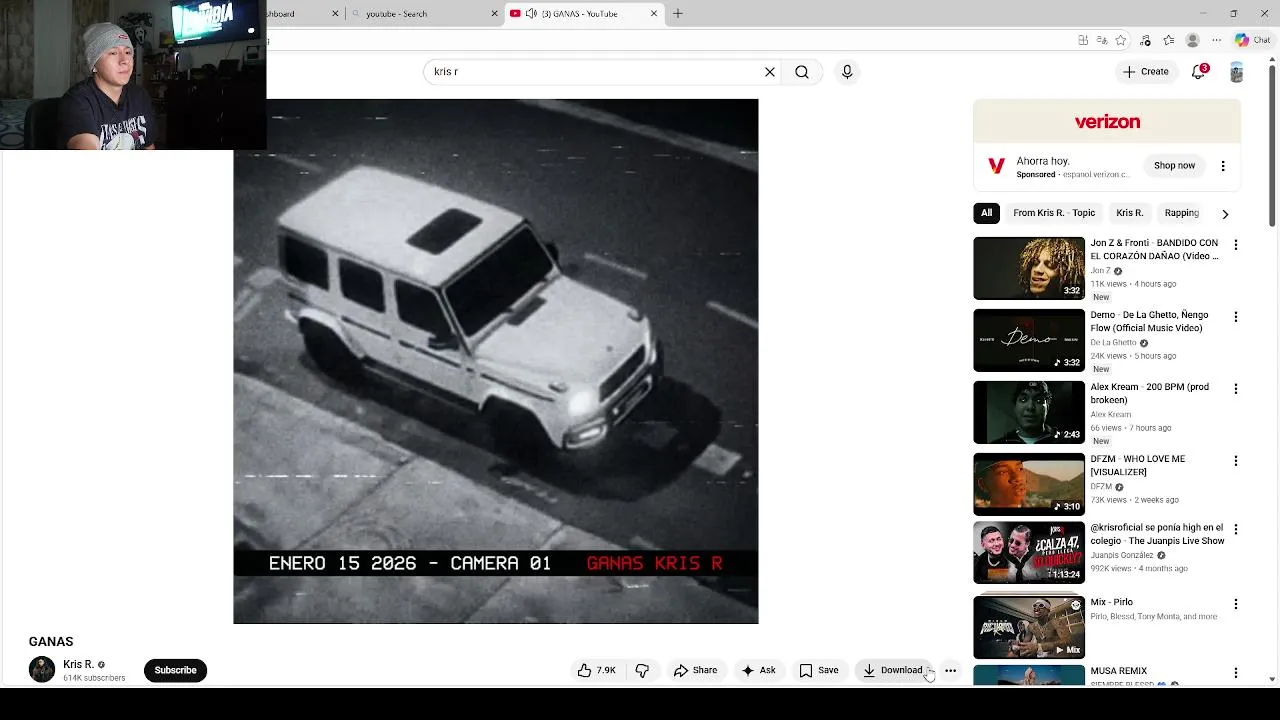Mute the GANAS tab via speaker icon
This screenshot has height=720, width=1280.
coord(530,13)
